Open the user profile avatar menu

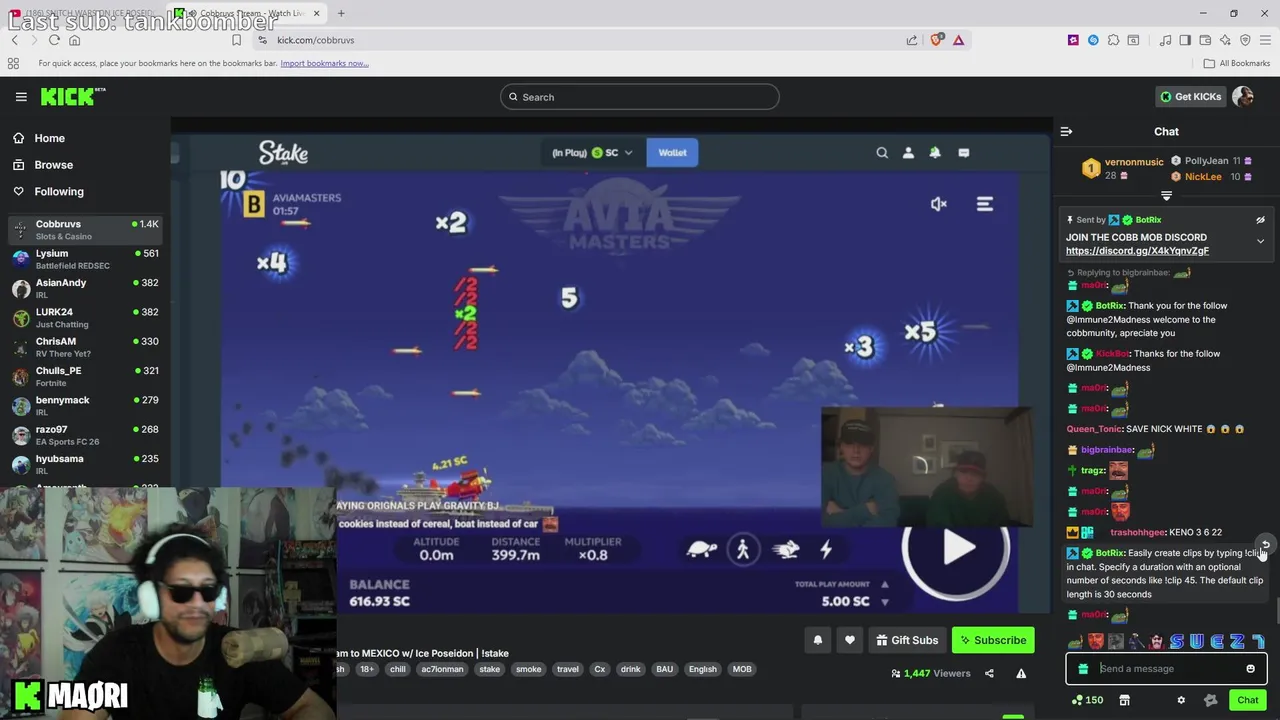point(1243,97)
